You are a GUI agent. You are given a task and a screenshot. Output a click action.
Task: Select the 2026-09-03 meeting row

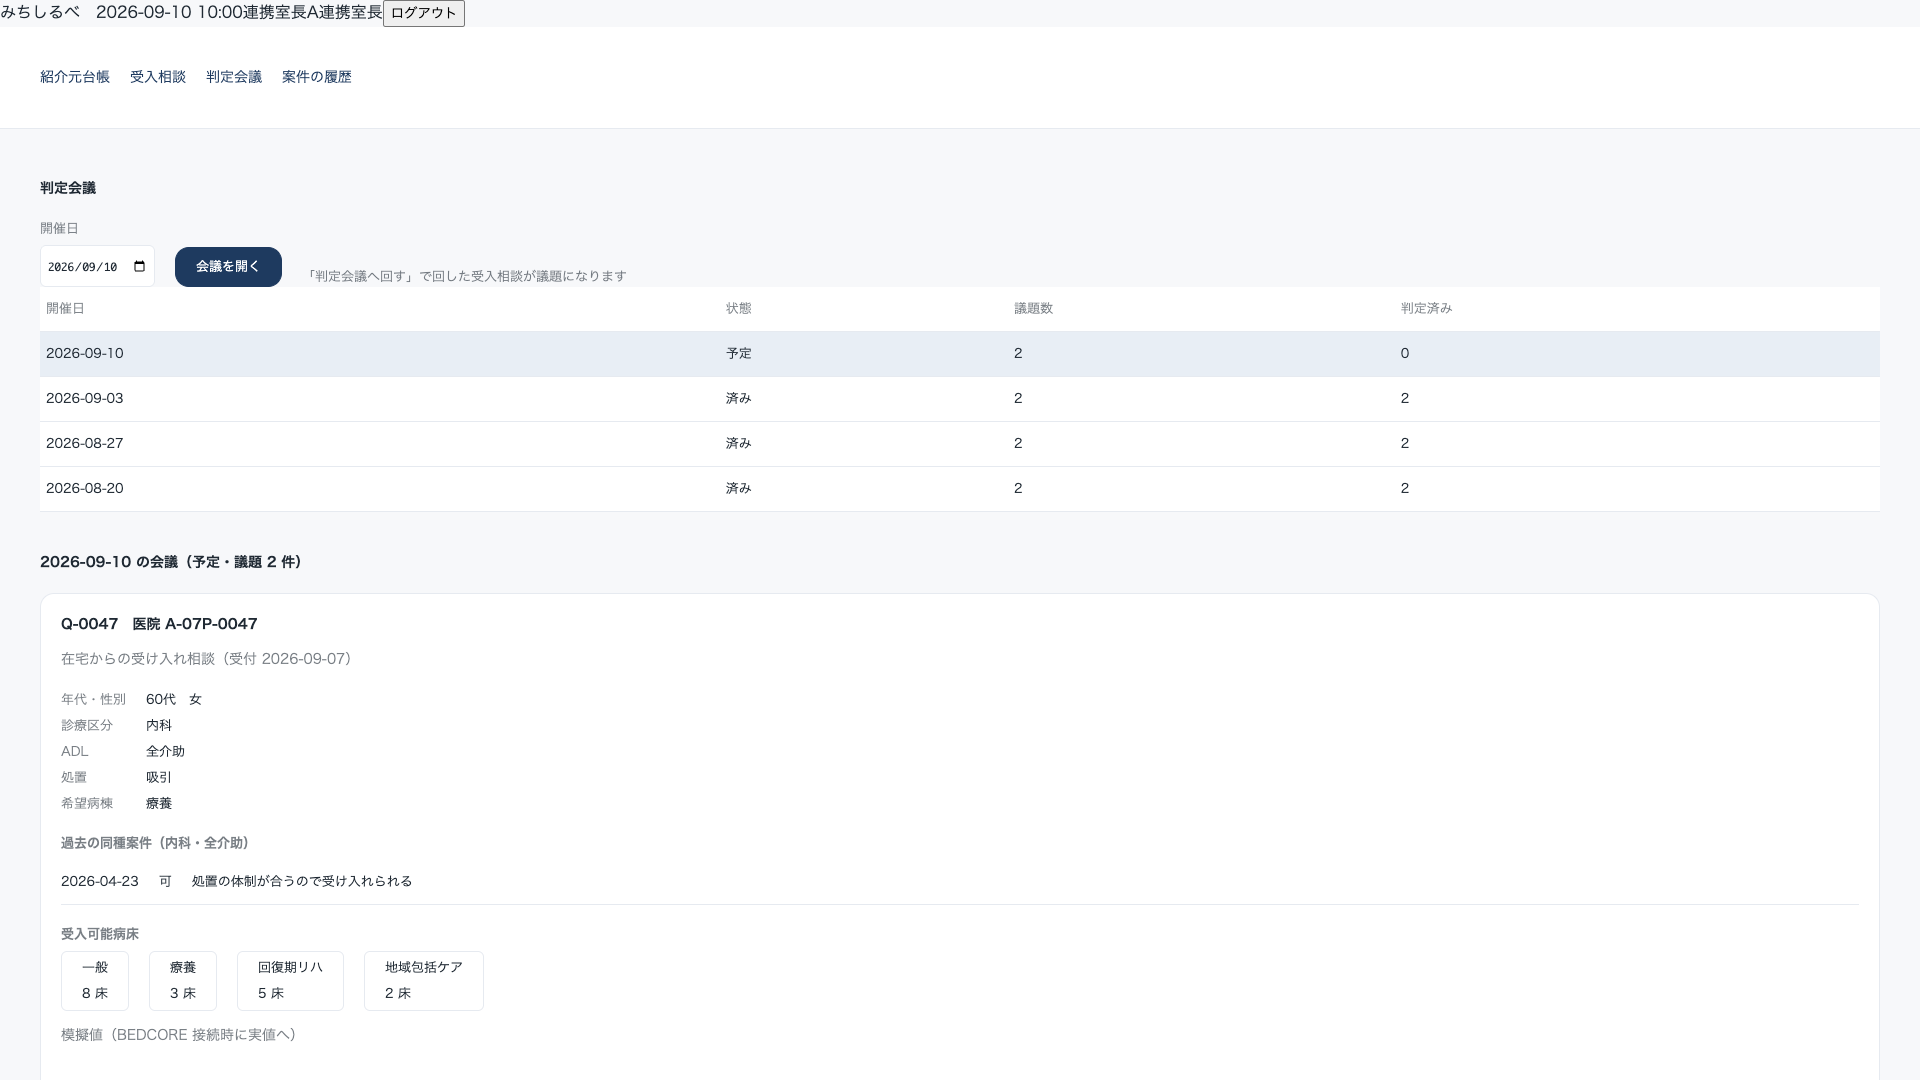(x=960, y=399)
